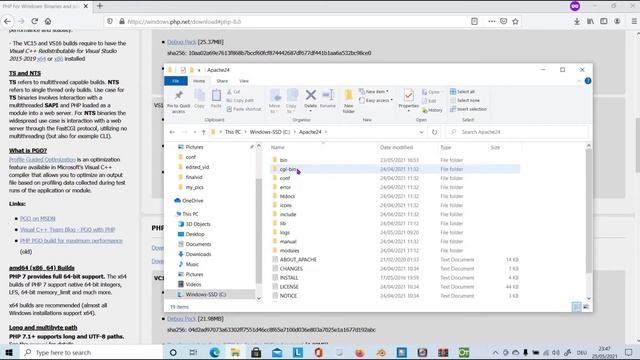Click the Explorer back arrow

[172, 132]
